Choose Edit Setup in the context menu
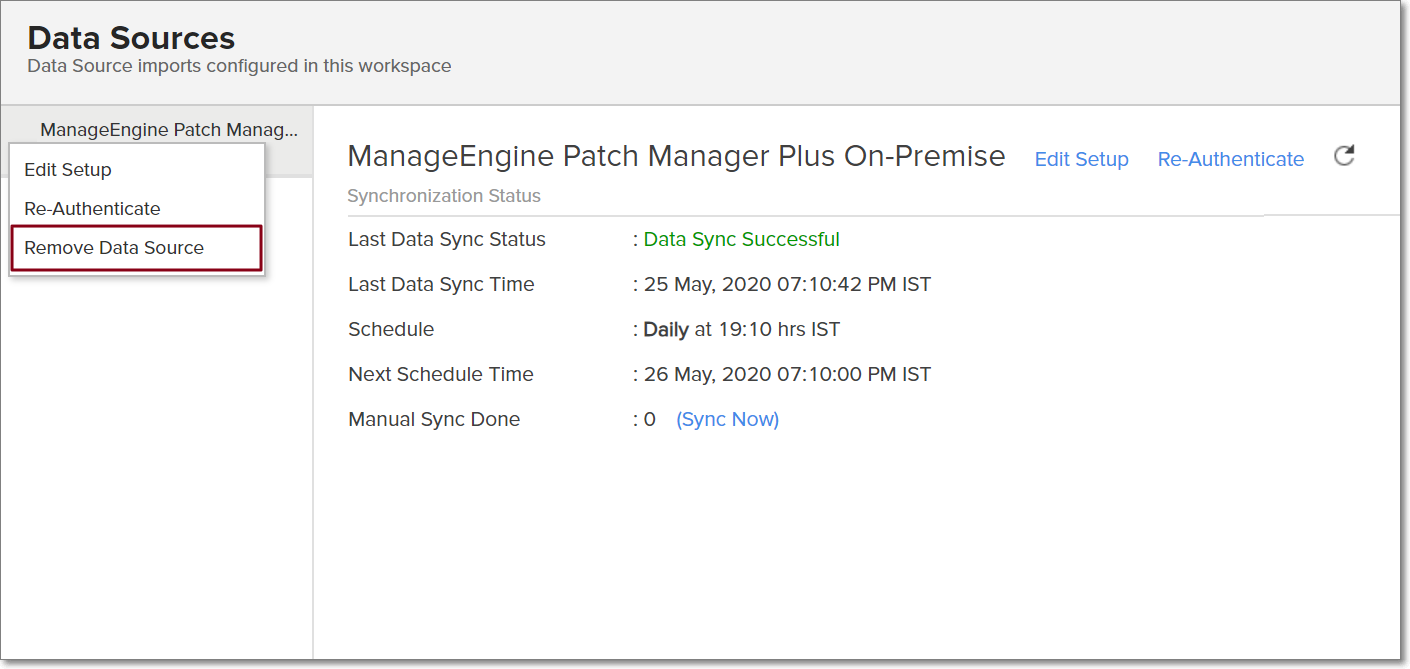 coord(68,170)
